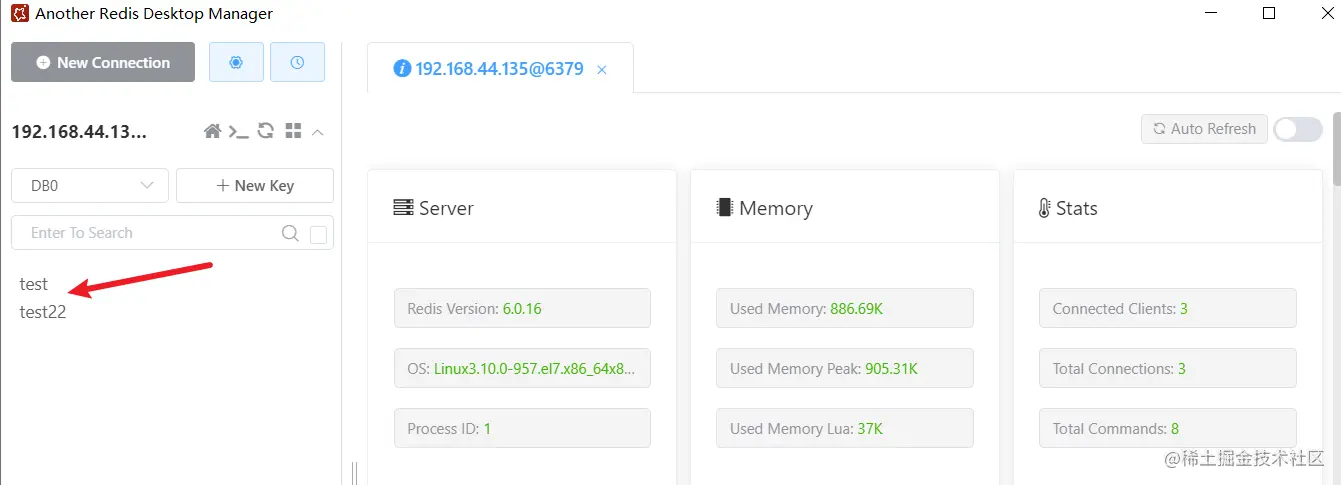Click the New Key button

255,185
